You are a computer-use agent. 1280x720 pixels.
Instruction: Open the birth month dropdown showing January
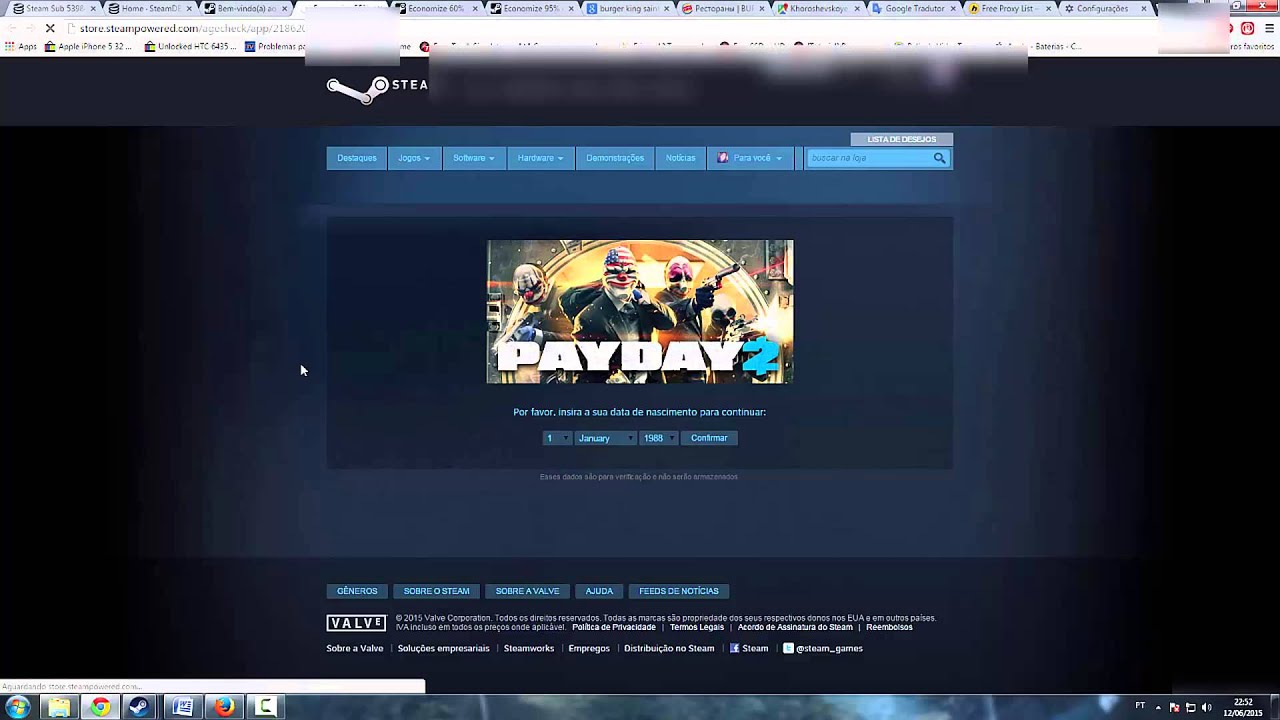point(605,438)
